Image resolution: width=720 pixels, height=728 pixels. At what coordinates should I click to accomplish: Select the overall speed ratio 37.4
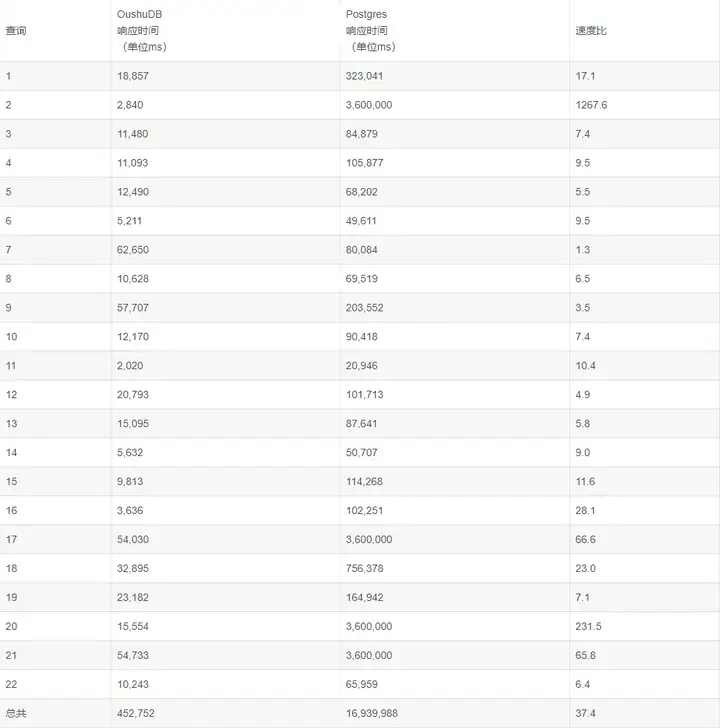click(x=585, y=714)
